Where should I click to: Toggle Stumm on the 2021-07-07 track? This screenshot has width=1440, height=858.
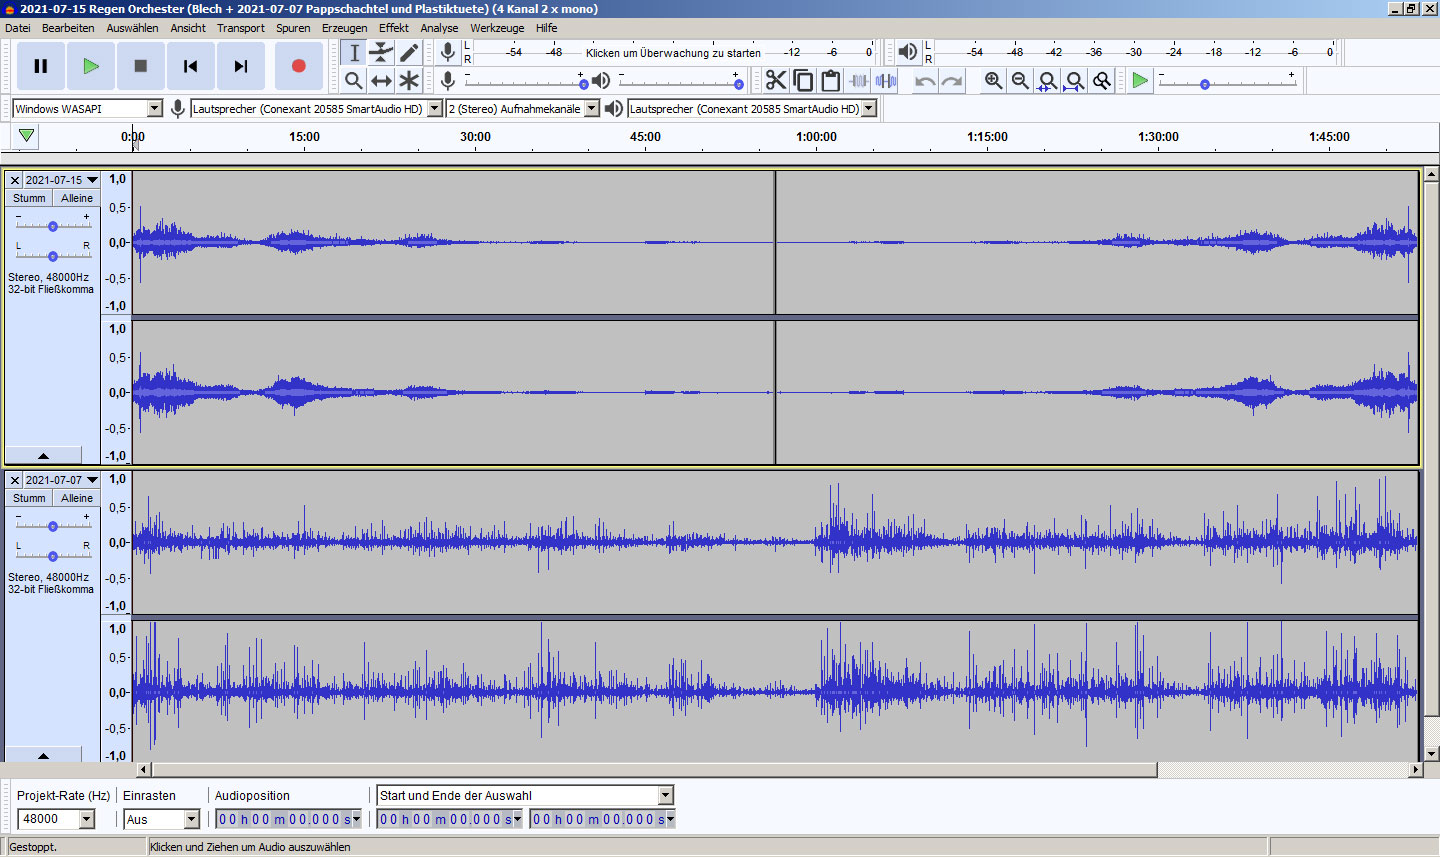click(x=29, y=498)
